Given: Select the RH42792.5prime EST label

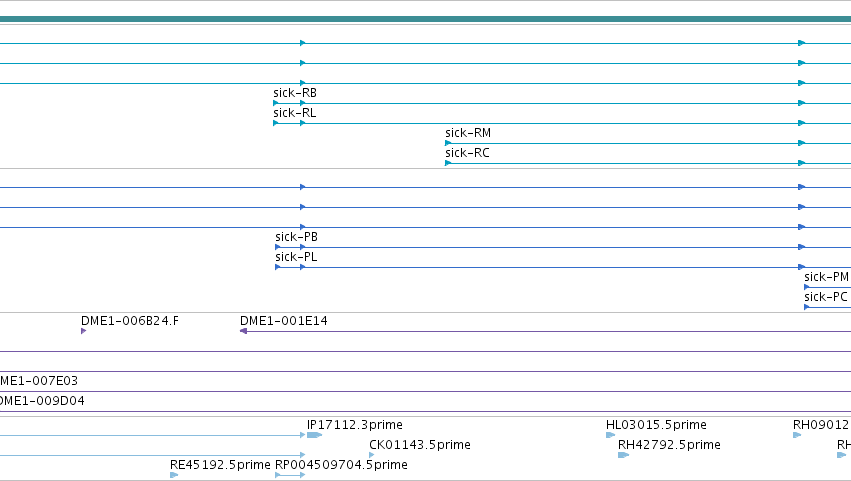Looking at the screenshot, I should pos(669,445).
